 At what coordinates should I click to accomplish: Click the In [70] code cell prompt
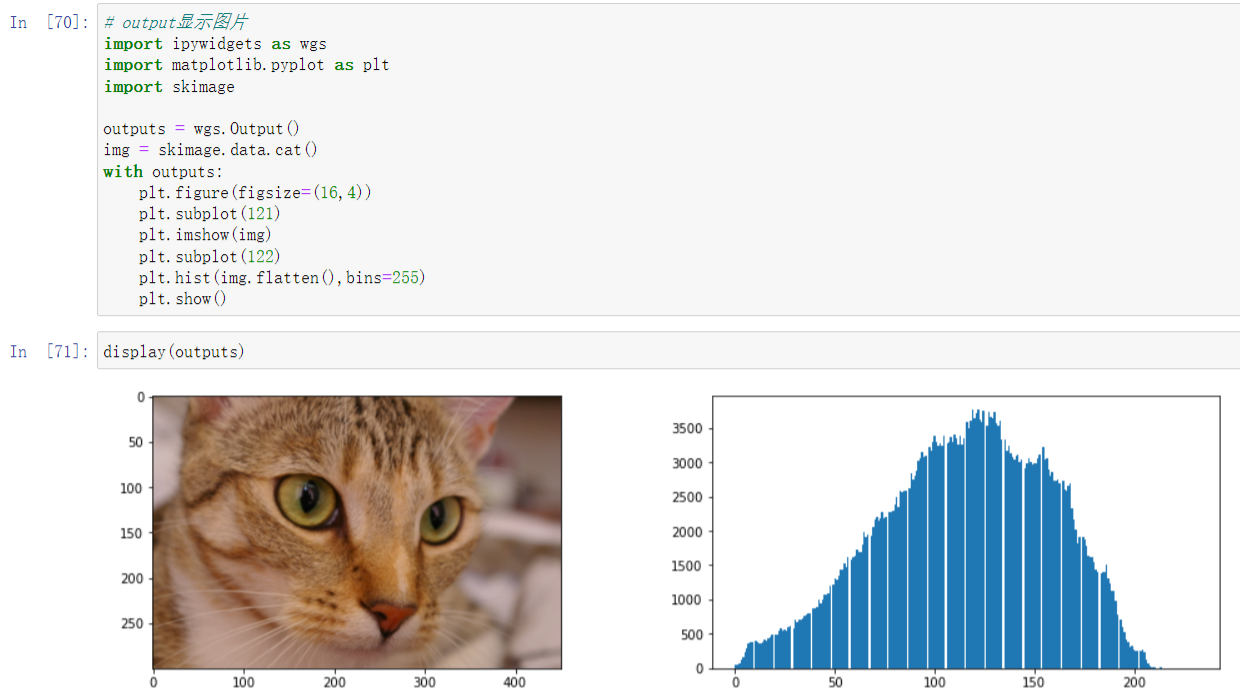pos(49,23)
